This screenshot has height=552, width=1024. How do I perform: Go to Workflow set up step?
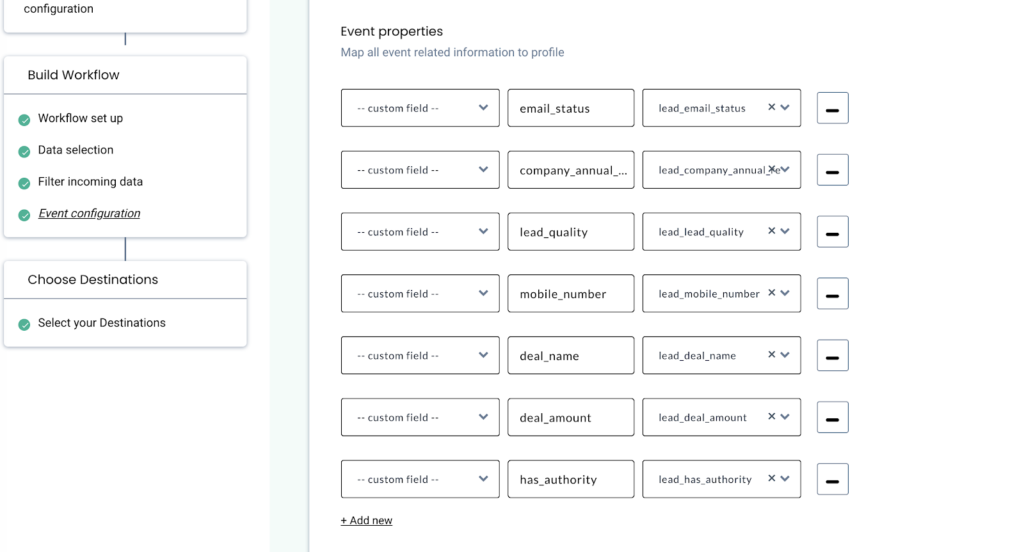pos(80,118)
